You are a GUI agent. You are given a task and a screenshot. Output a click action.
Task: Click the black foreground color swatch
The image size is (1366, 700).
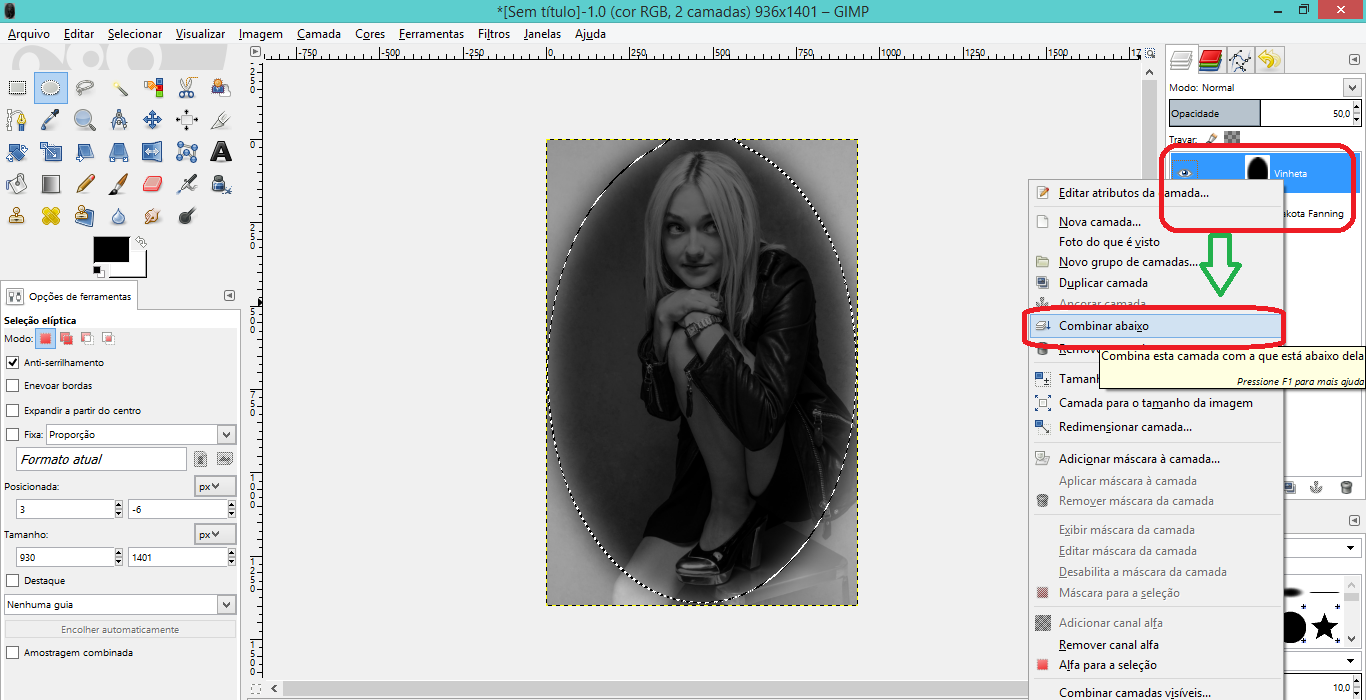111,249
